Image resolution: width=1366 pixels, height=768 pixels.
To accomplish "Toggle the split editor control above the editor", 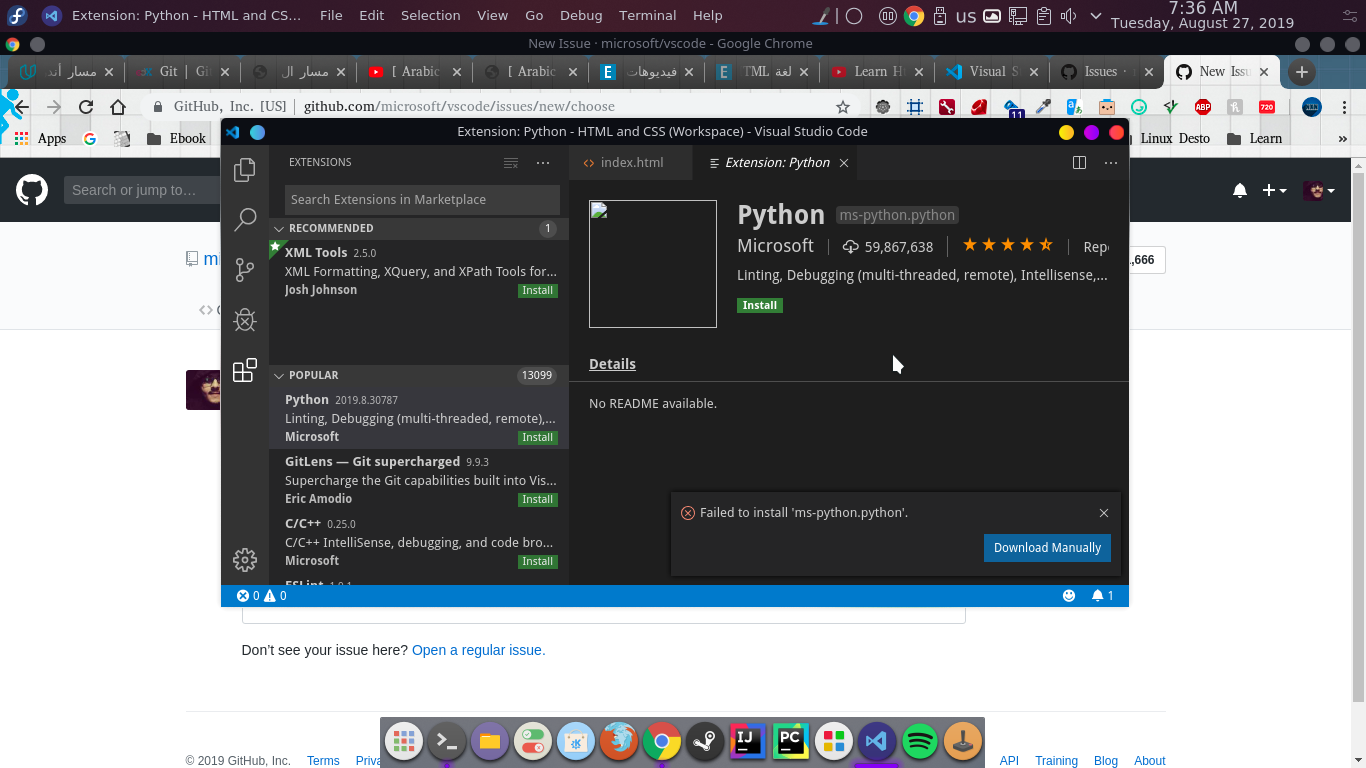I will pos(1079,162).
